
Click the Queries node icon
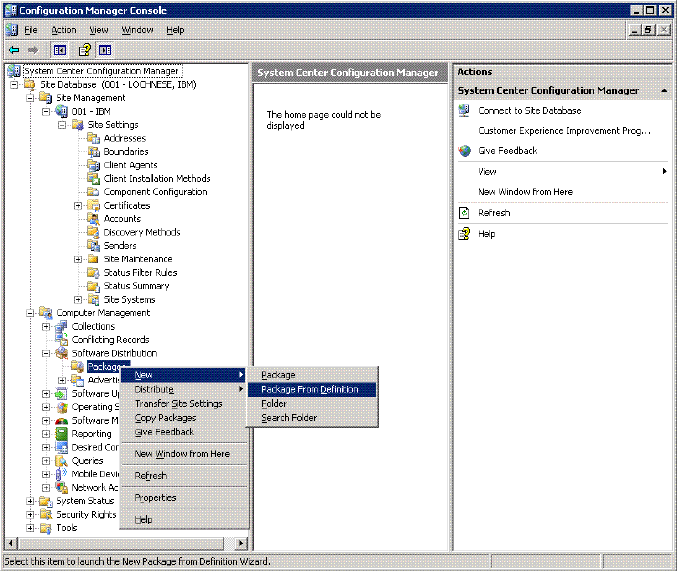[x=62, y=461]
